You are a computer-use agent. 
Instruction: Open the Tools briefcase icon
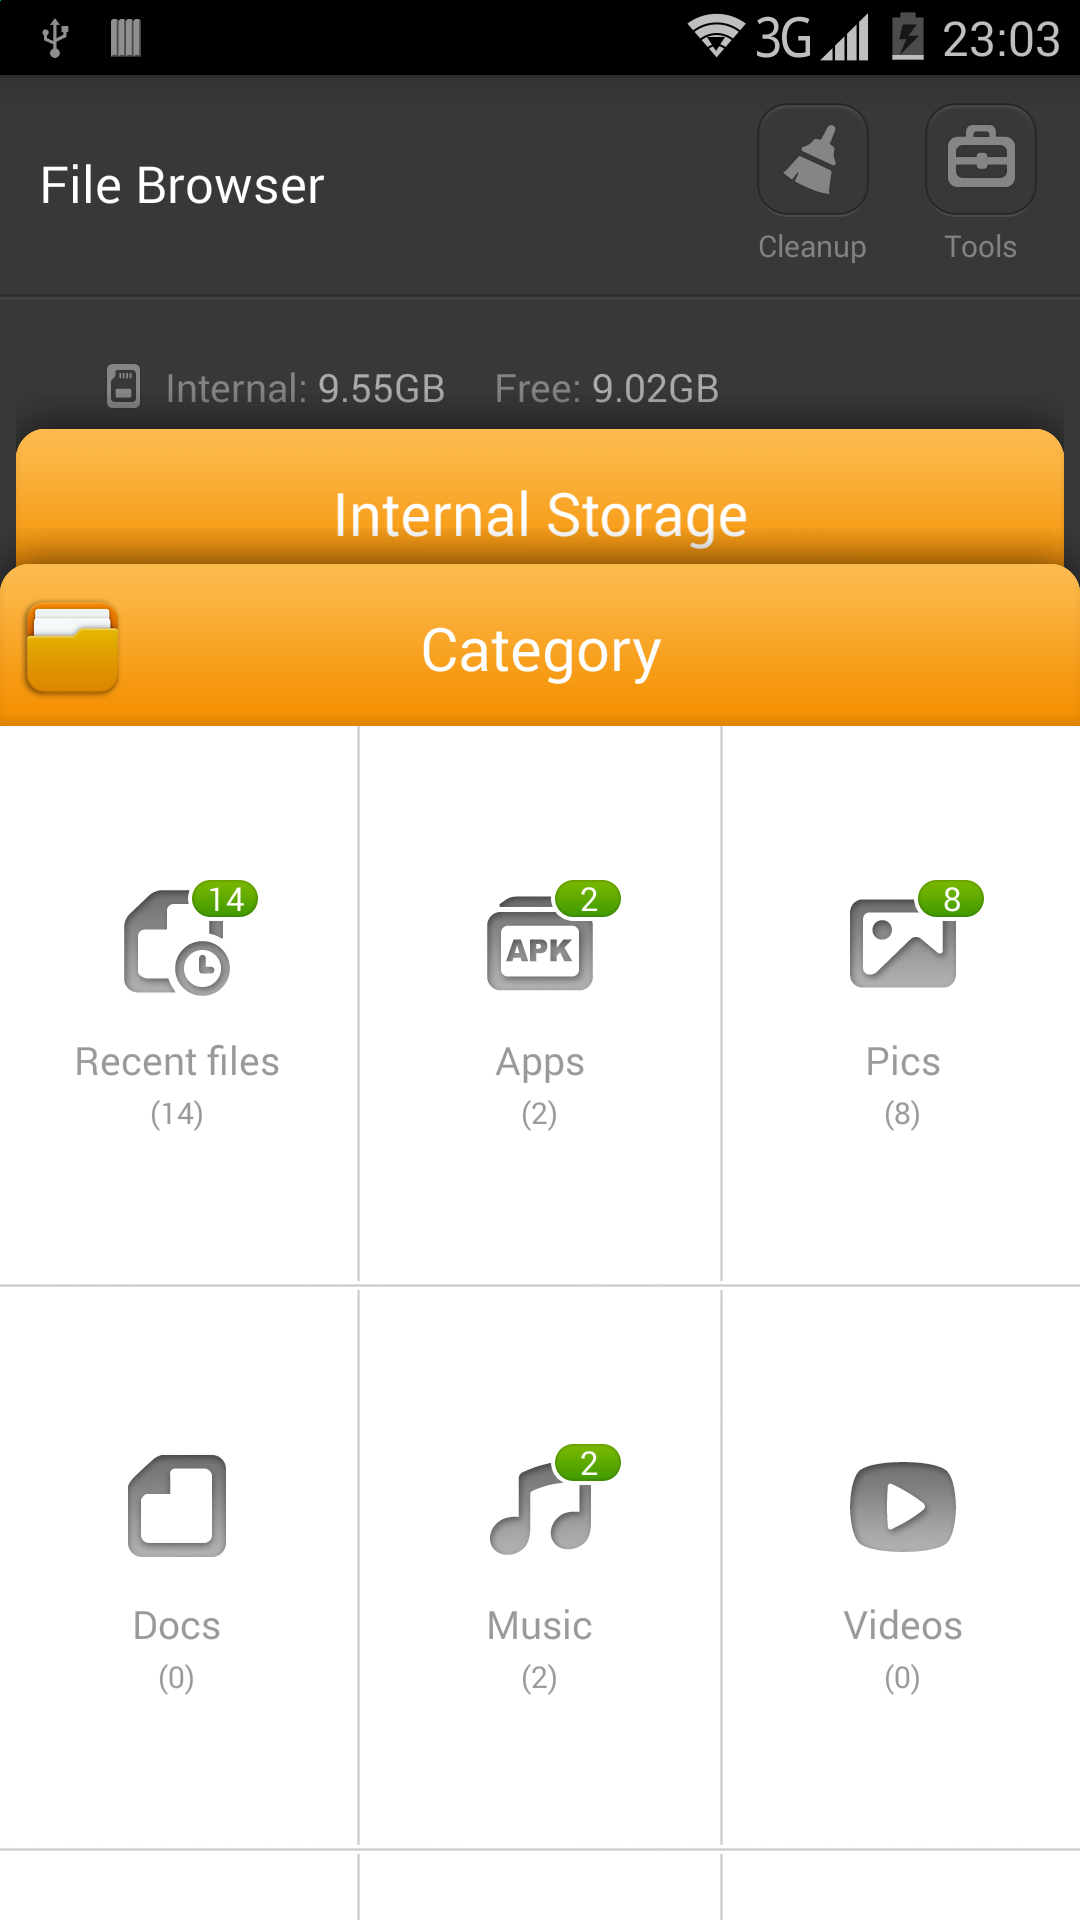click(x=980, y=160)
